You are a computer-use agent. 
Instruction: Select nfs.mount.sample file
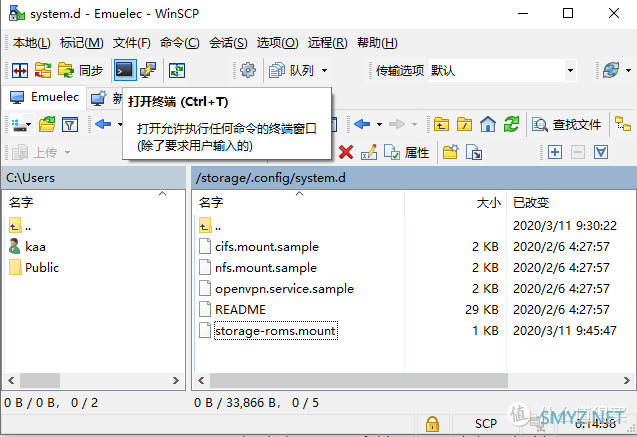[x=258, y=268]
